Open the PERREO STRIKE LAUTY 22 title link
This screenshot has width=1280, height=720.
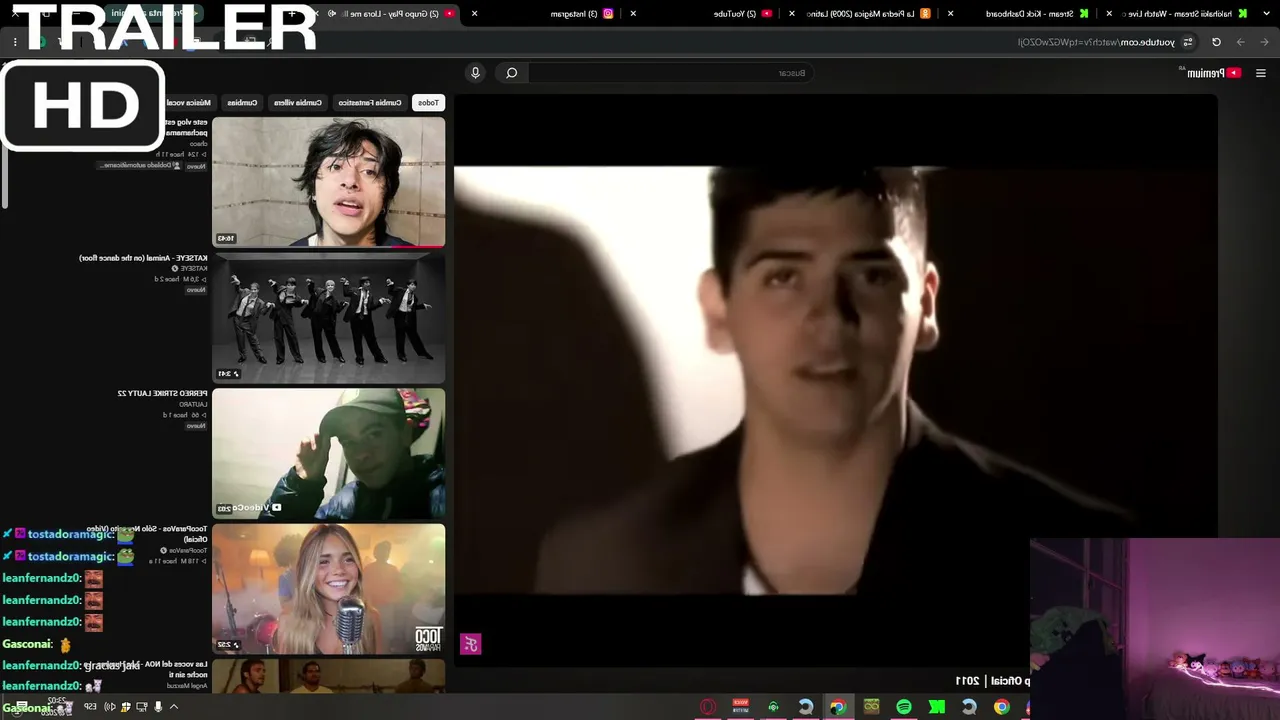coord(162,394)
